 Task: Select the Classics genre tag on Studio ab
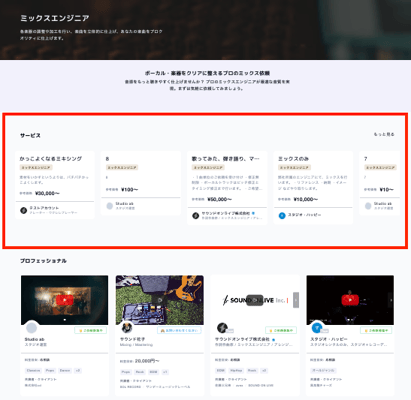[x=33, y=370]
